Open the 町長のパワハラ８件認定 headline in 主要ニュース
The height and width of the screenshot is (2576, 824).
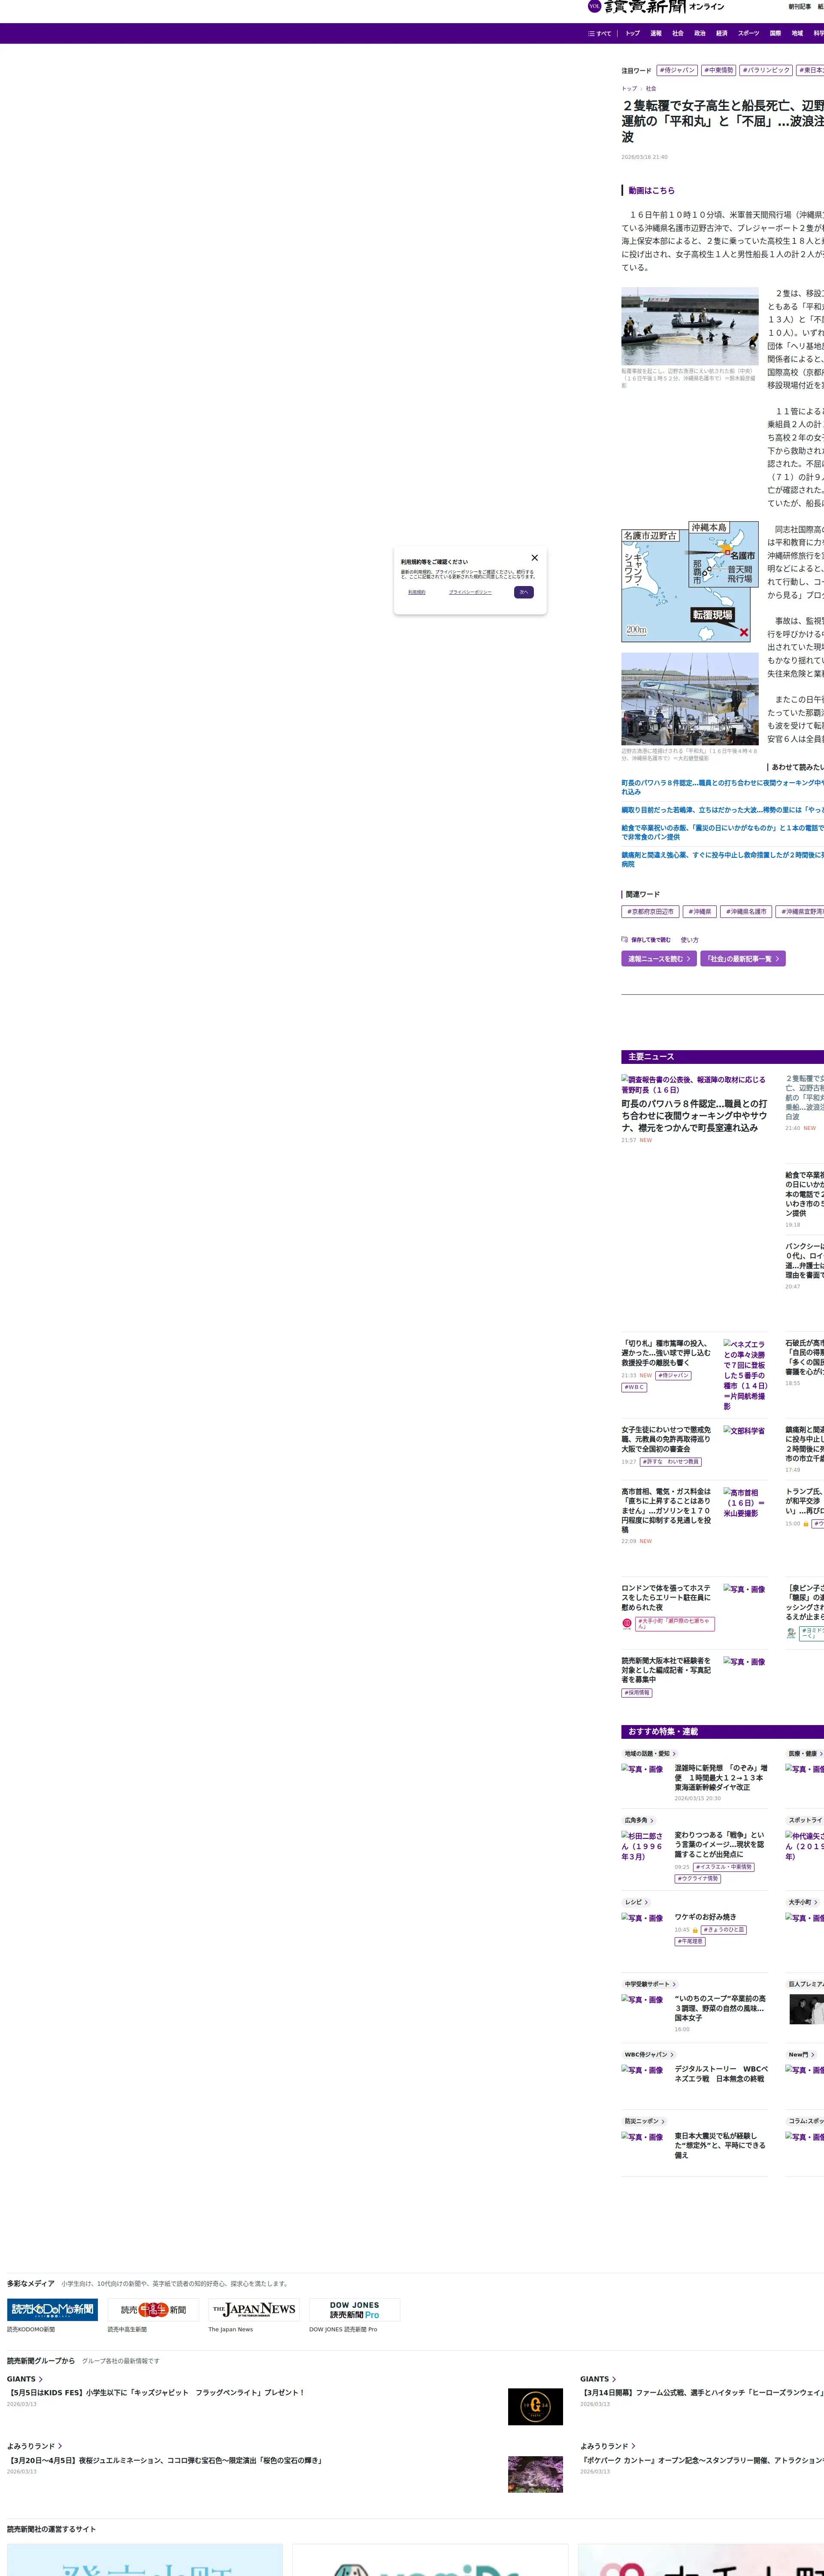(694, 1116)
